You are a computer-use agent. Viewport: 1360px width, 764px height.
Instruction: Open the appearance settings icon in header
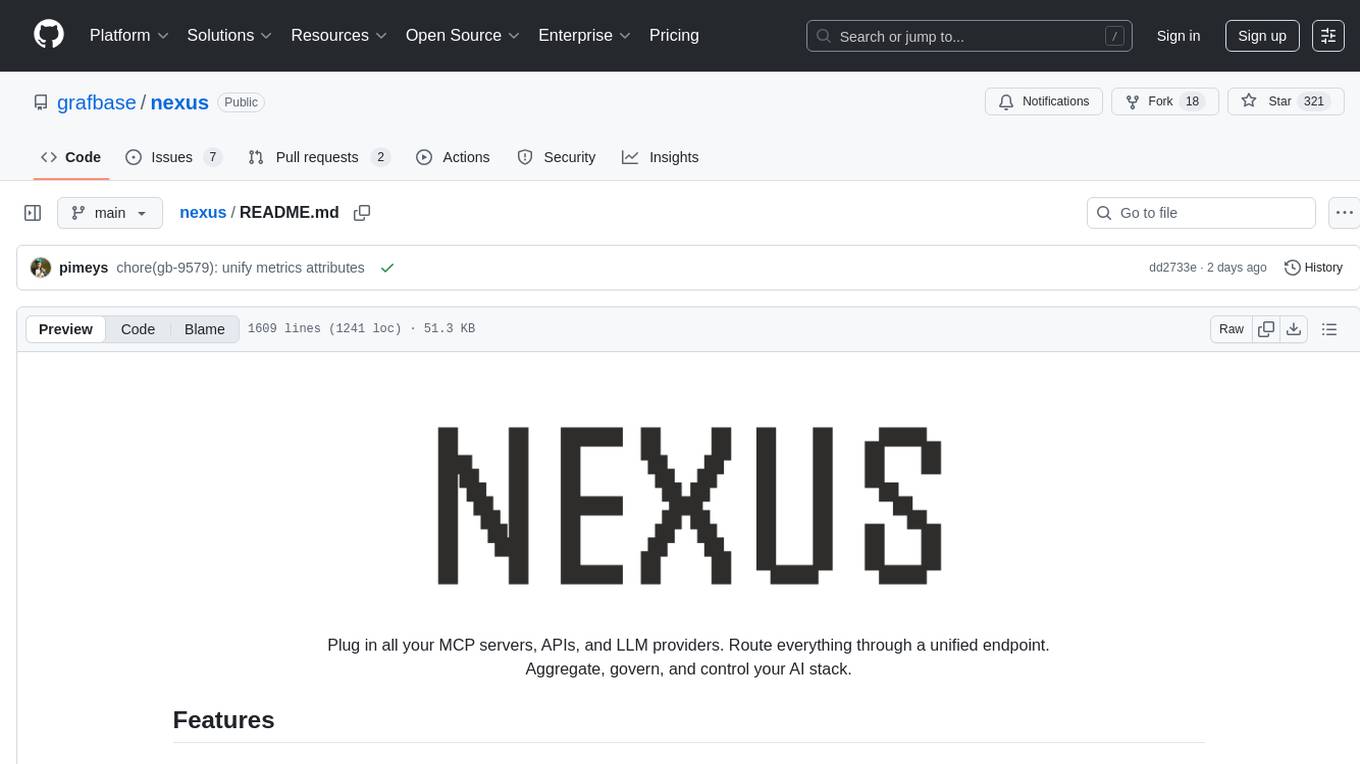(x=1328, y=36)
